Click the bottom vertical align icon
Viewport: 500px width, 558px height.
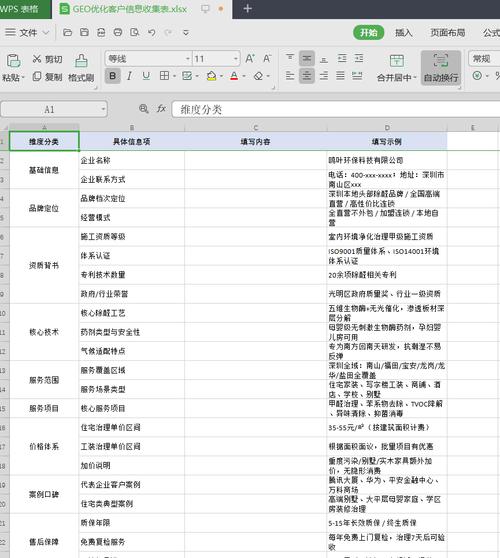(324, 59)
